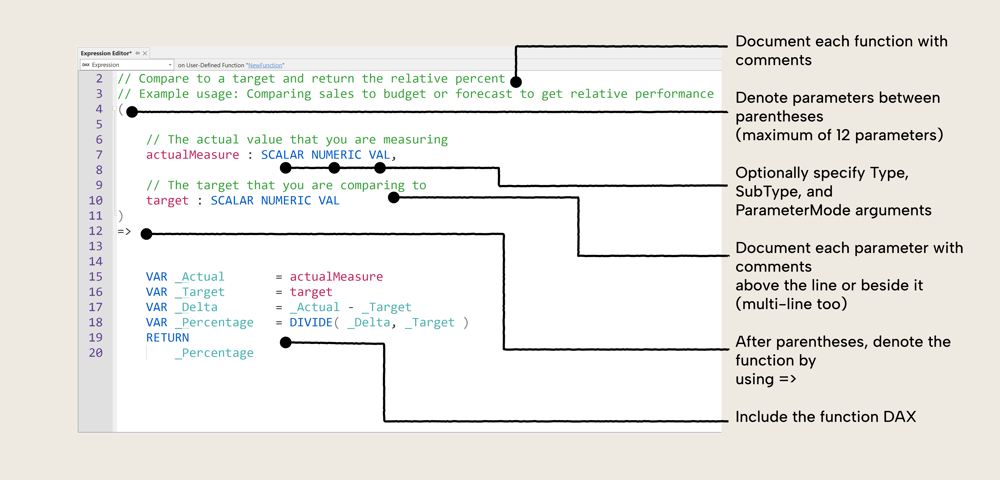Image resolution: width=1000 pixels, height=480 pixels.
Task: Collapse the code block at line 4
Action: [x=114, y=109]
